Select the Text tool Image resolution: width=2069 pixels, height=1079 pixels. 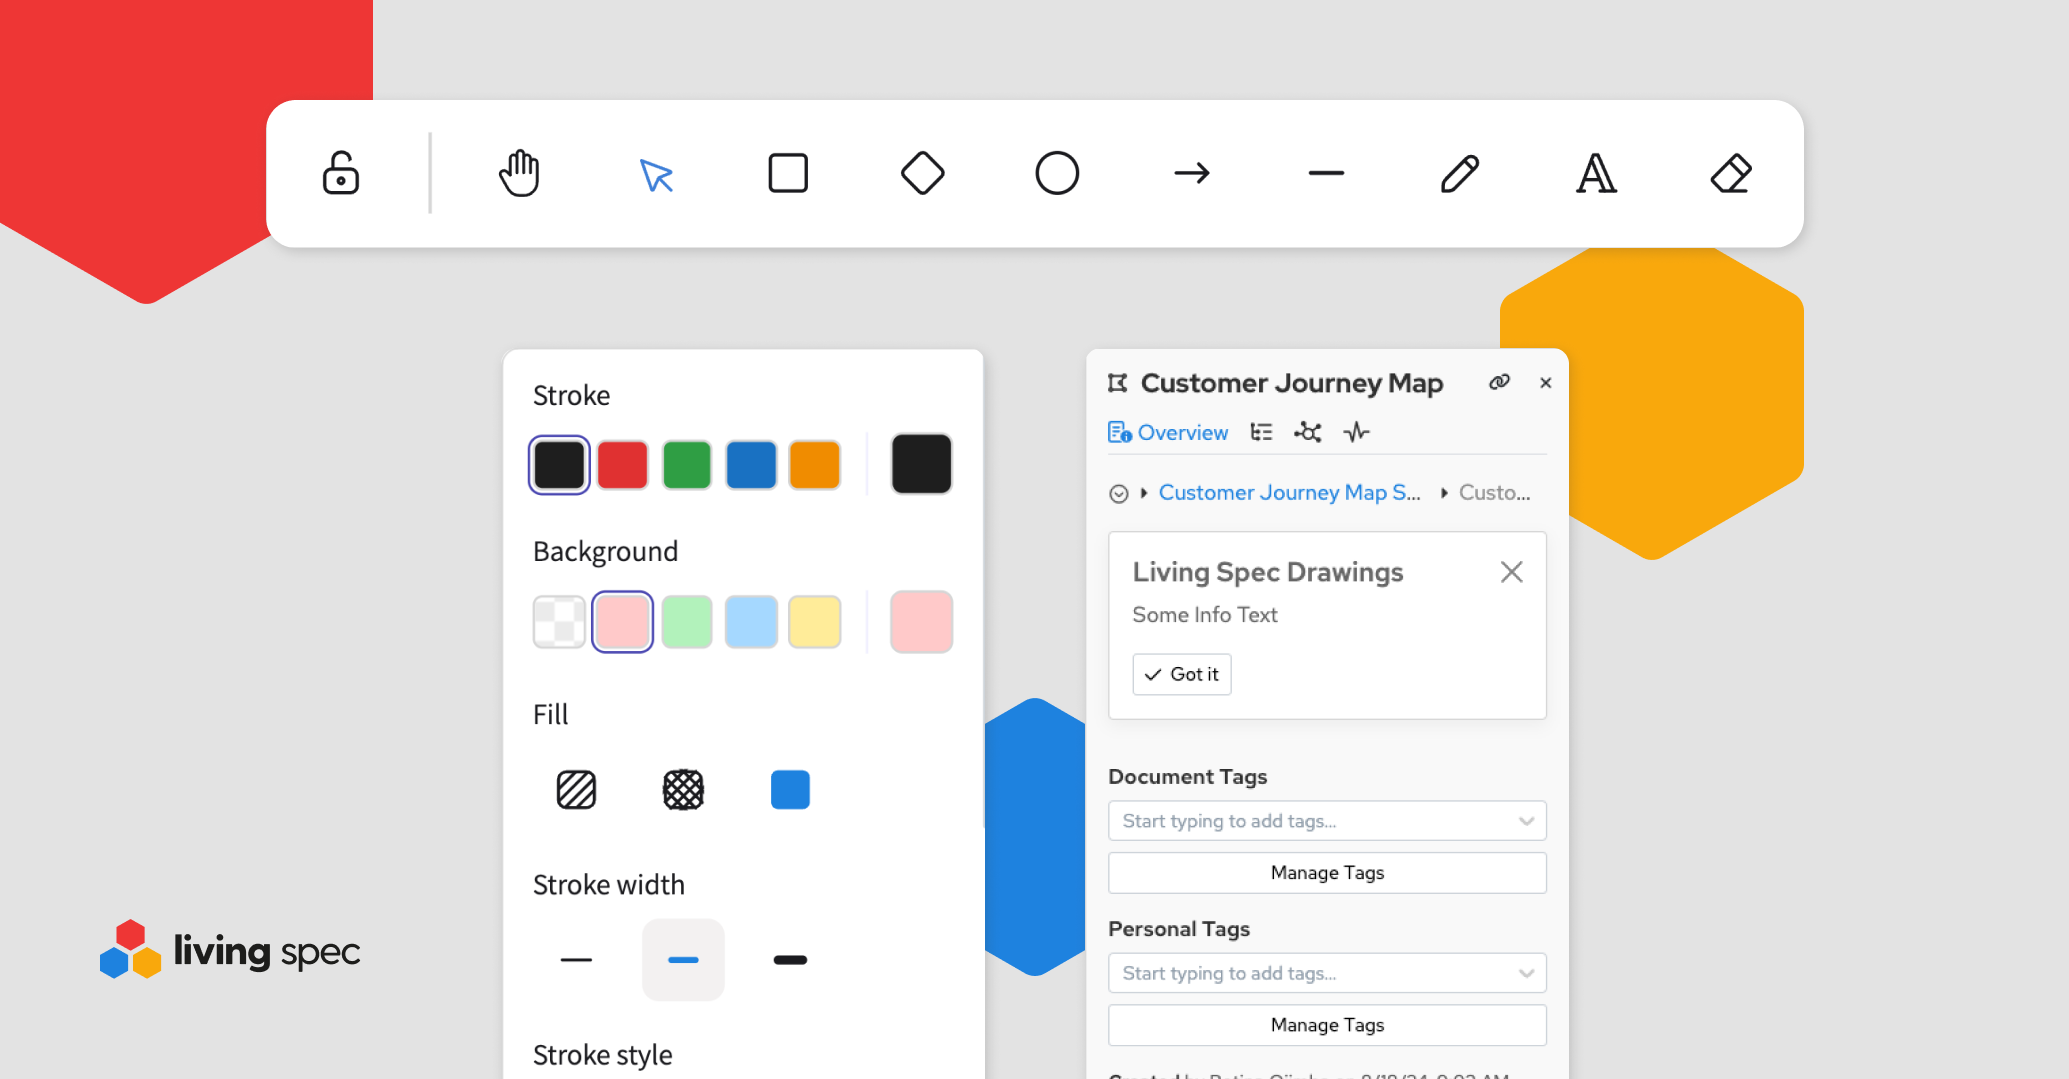[x=1596, y=173]
